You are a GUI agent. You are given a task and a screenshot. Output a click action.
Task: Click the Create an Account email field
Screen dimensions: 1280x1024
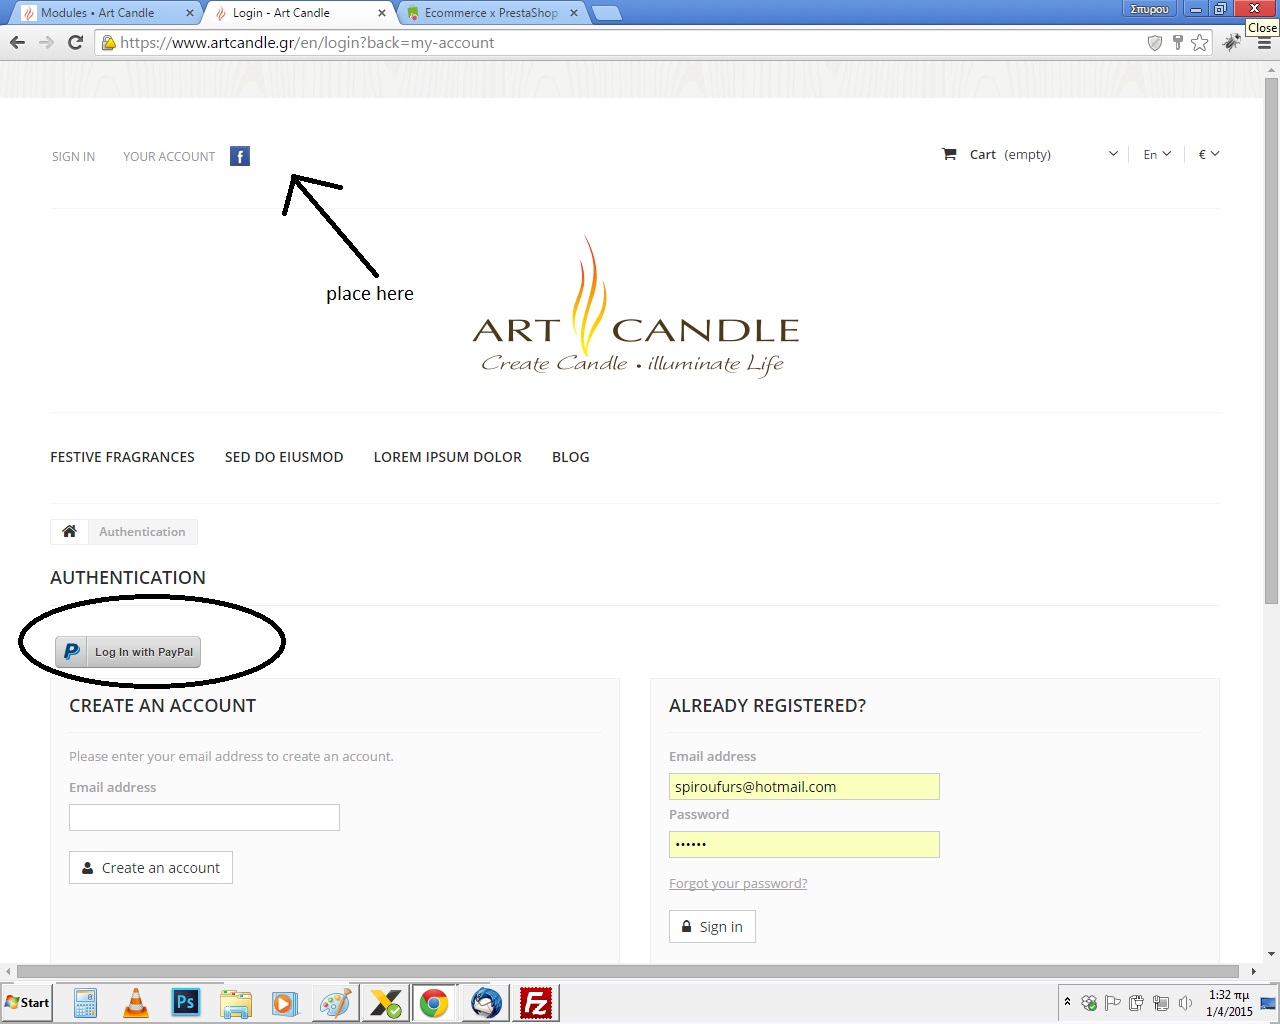point(204,817)
